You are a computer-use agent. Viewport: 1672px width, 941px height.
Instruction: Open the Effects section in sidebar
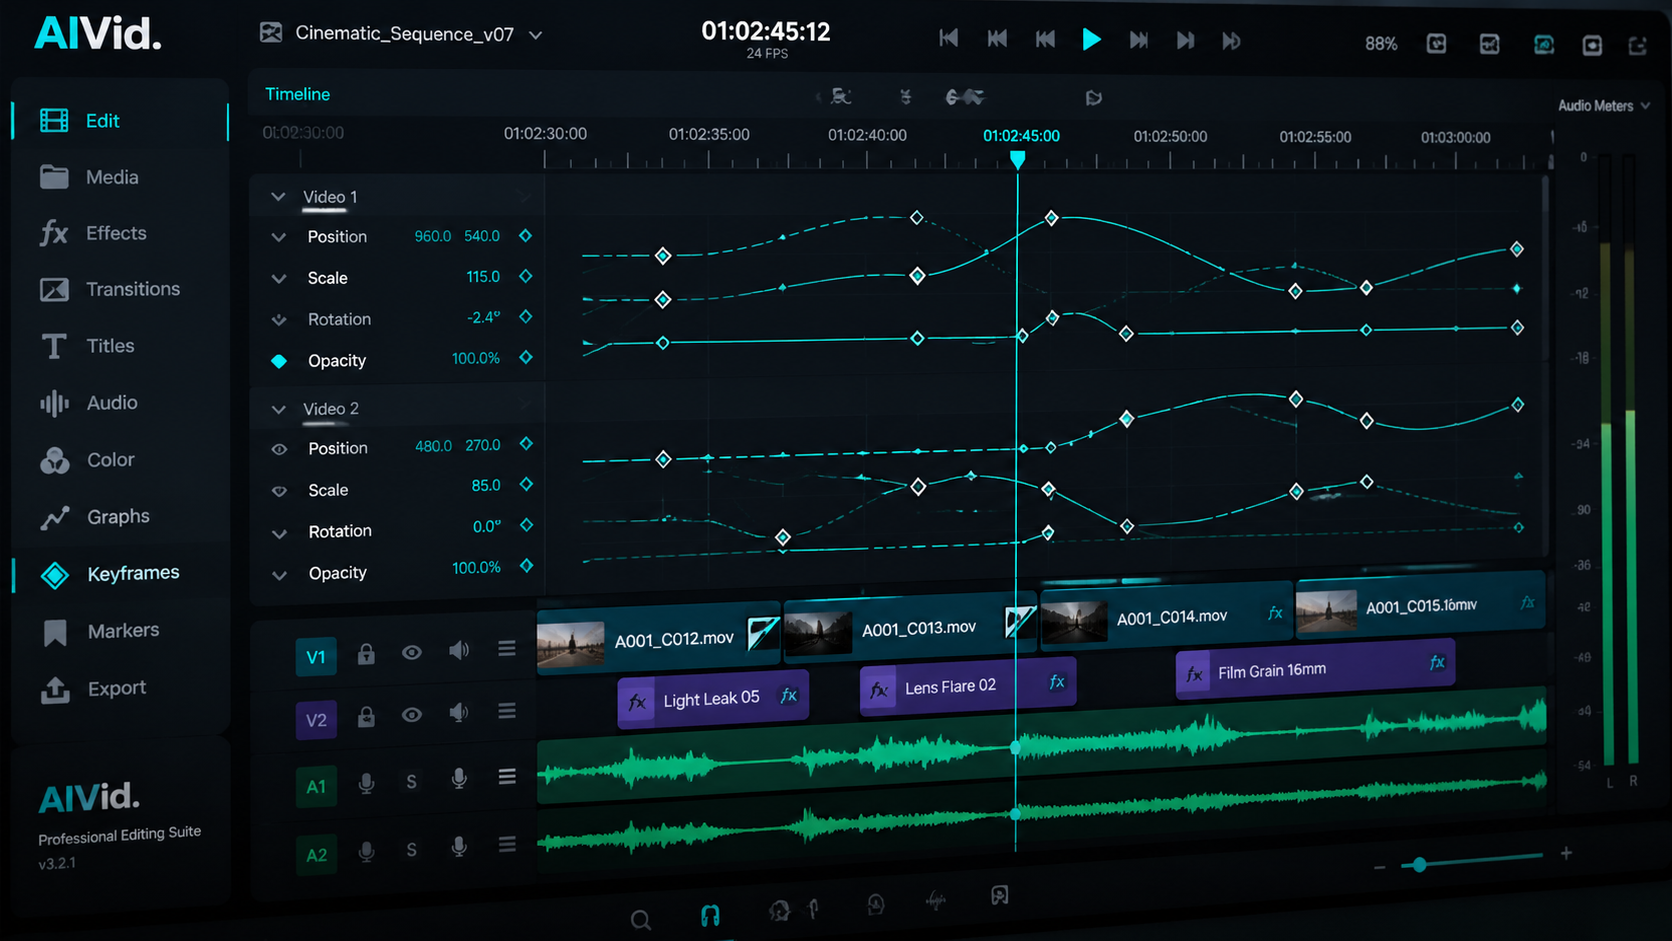click(x=93, y=233)
